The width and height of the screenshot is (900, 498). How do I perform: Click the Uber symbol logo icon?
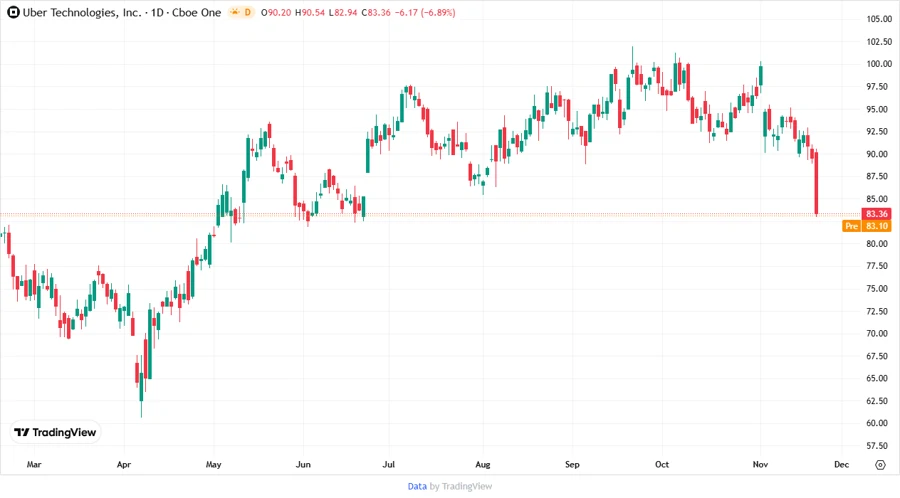[13, 12]
